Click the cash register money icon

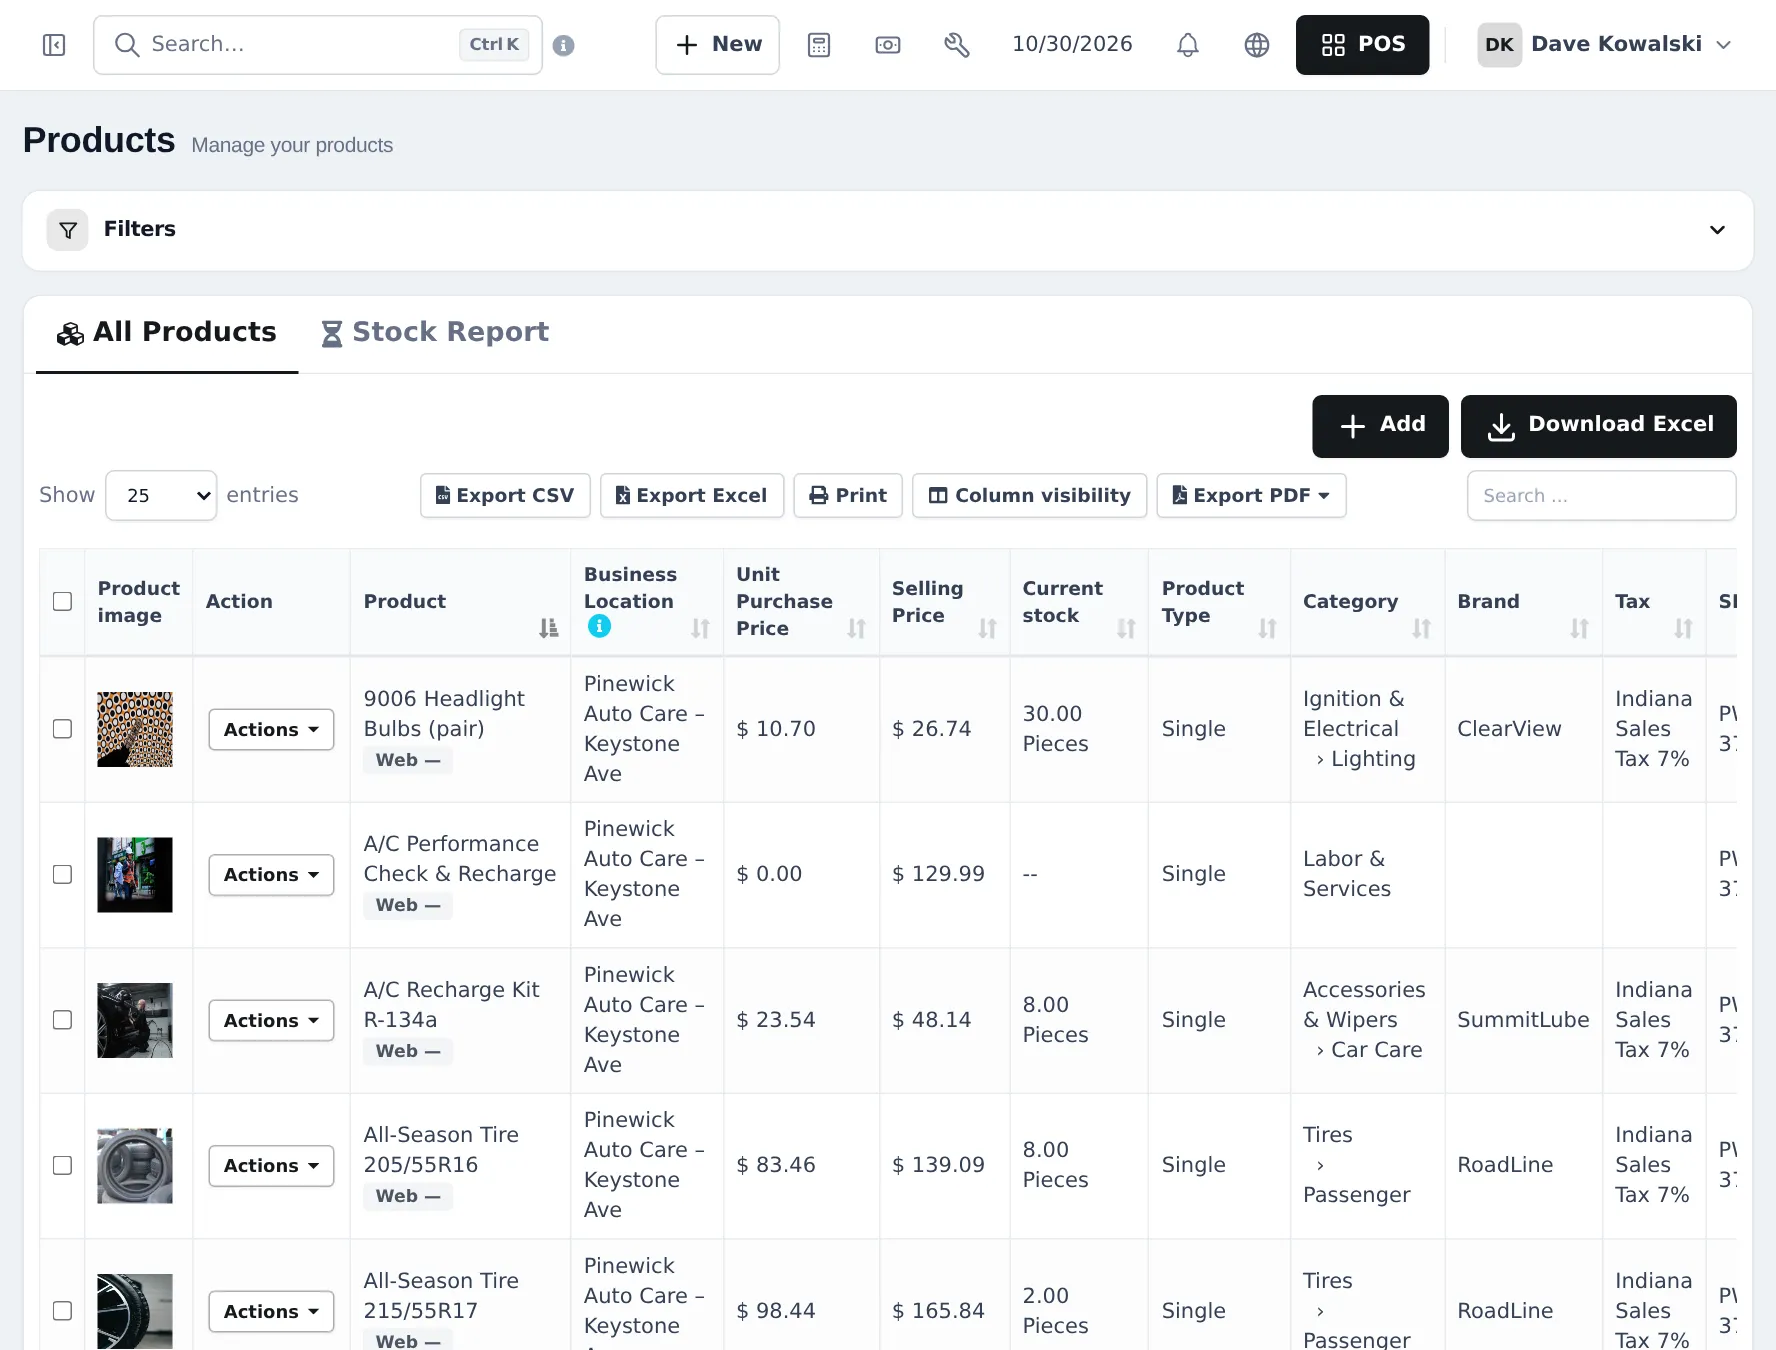click(888, 45)
